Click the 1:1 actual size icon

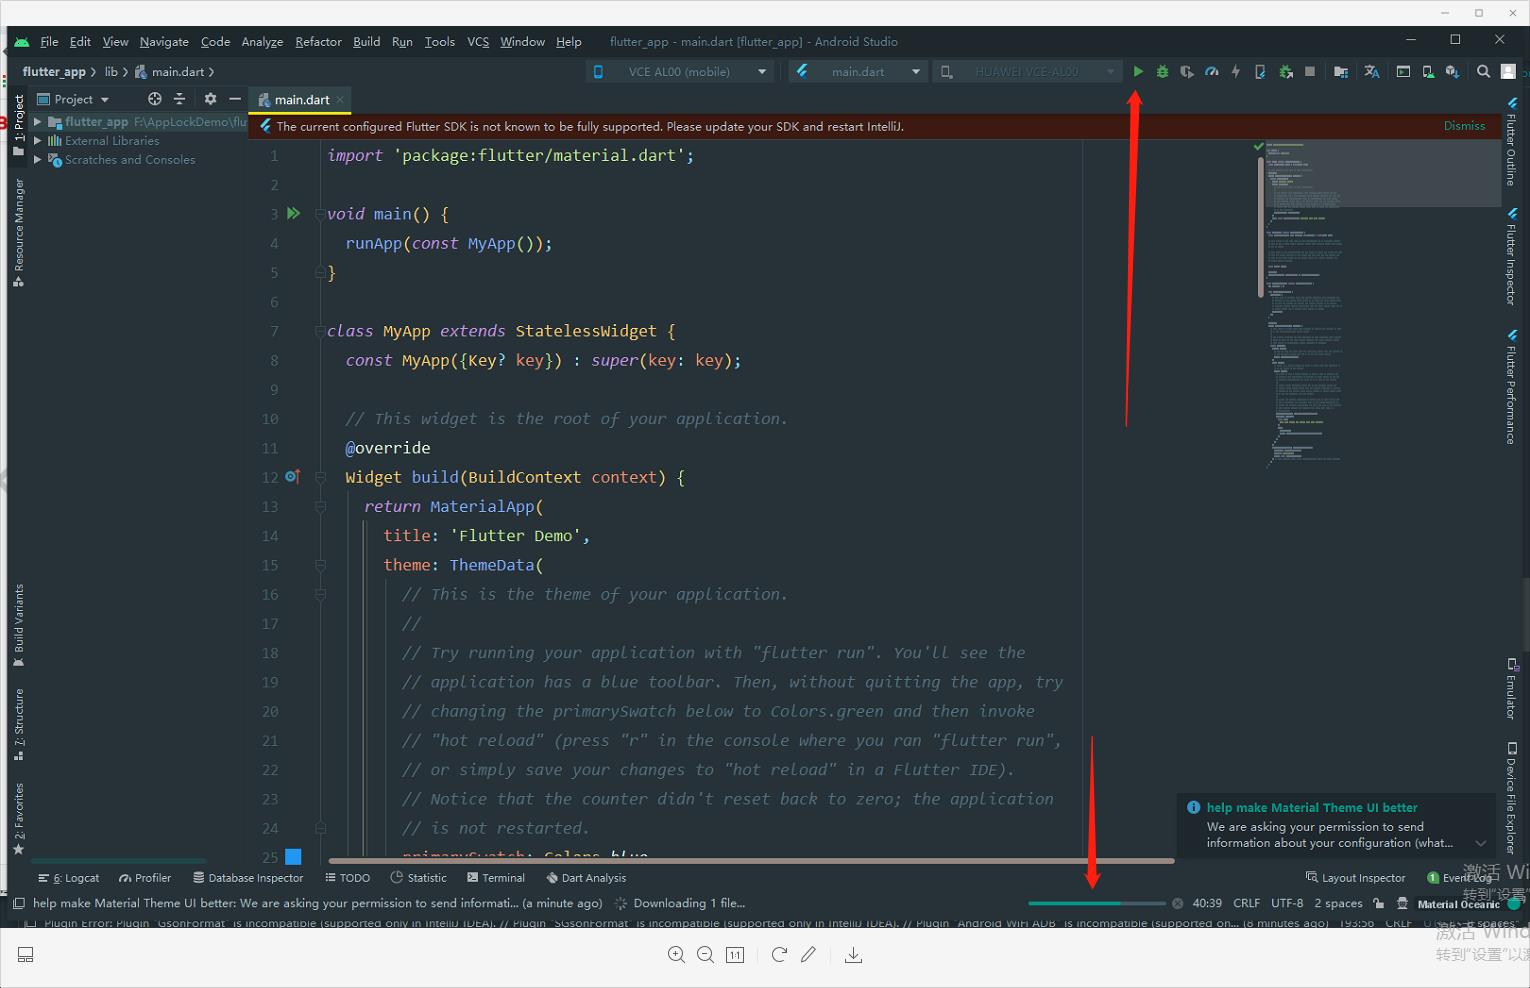click(735, 955)
